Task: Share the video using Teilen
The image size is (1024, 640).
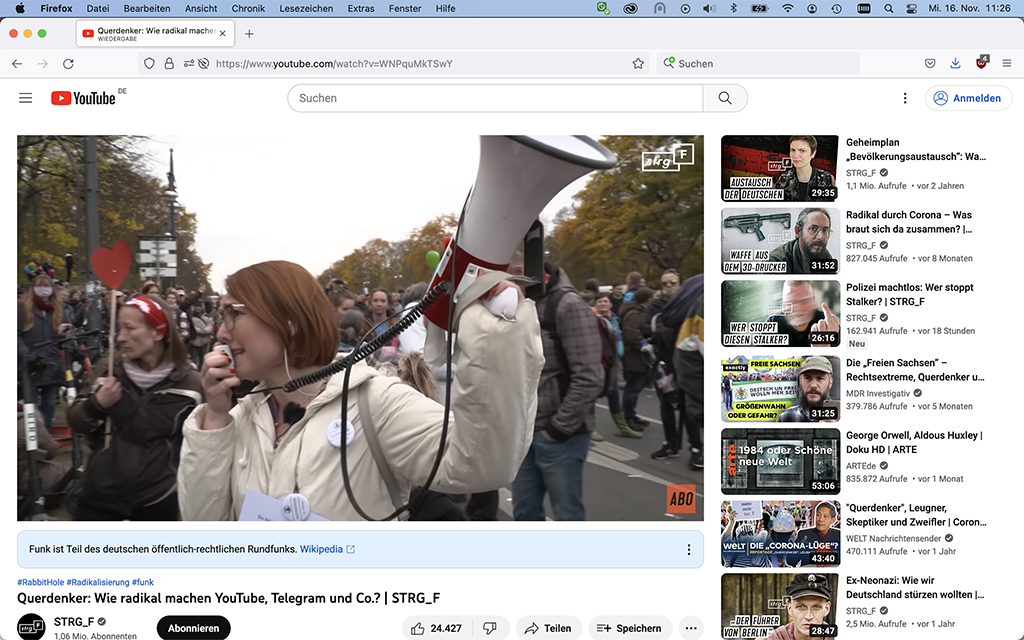Action: pos(549,628)
